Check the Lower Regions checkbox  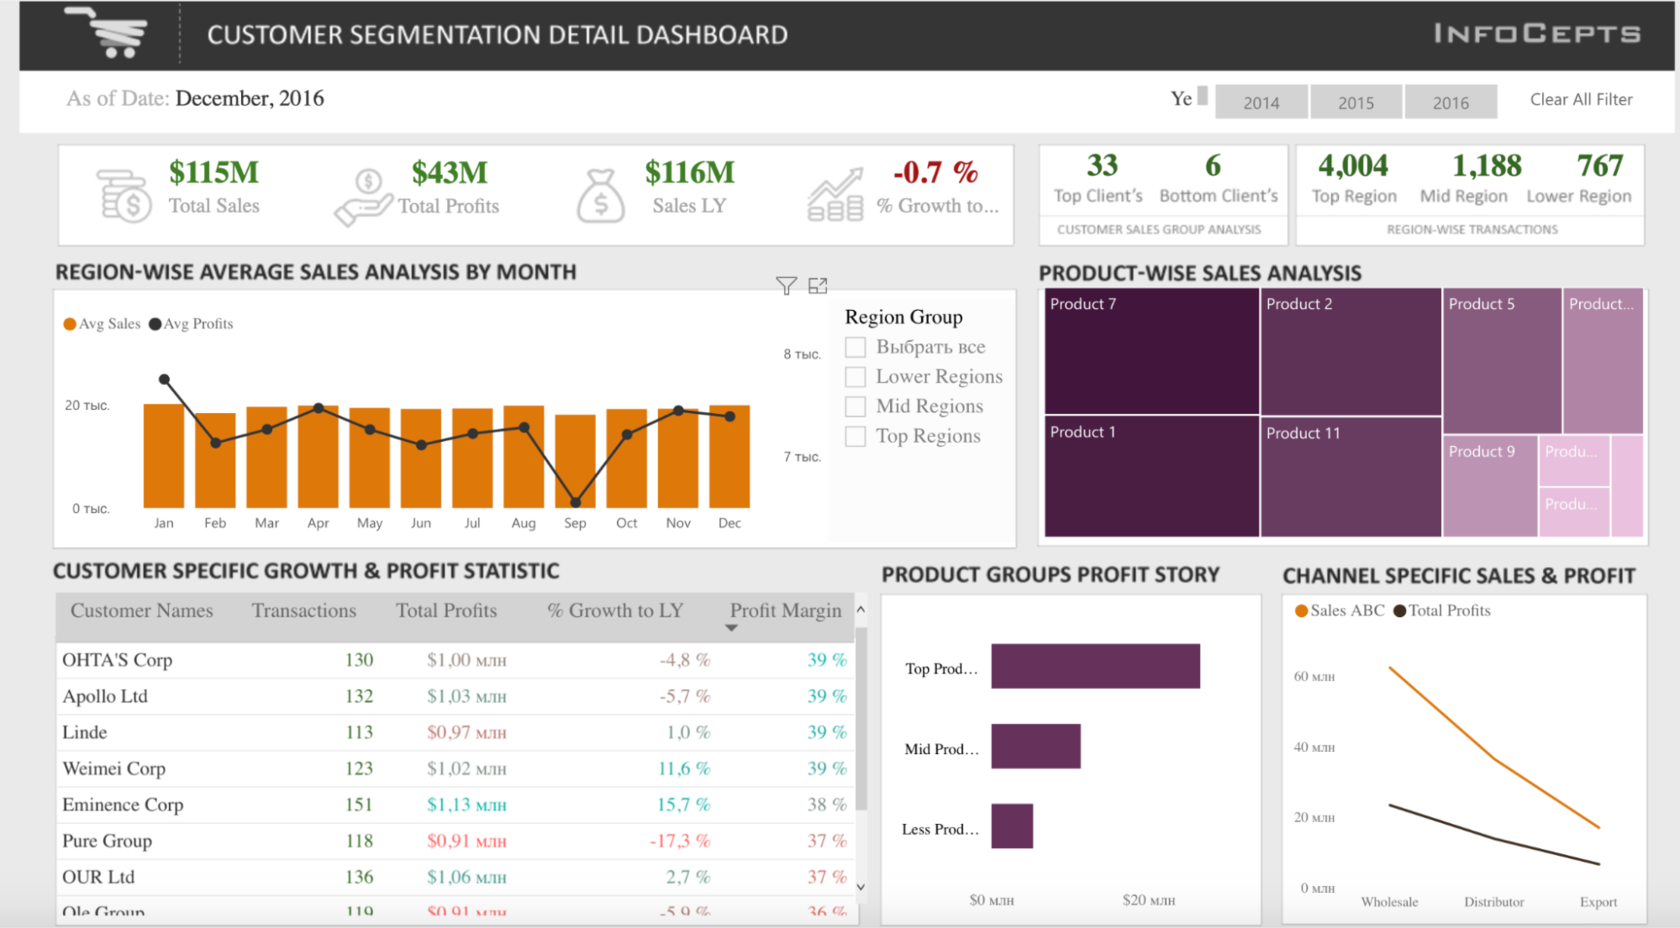[x=855, y=377]
